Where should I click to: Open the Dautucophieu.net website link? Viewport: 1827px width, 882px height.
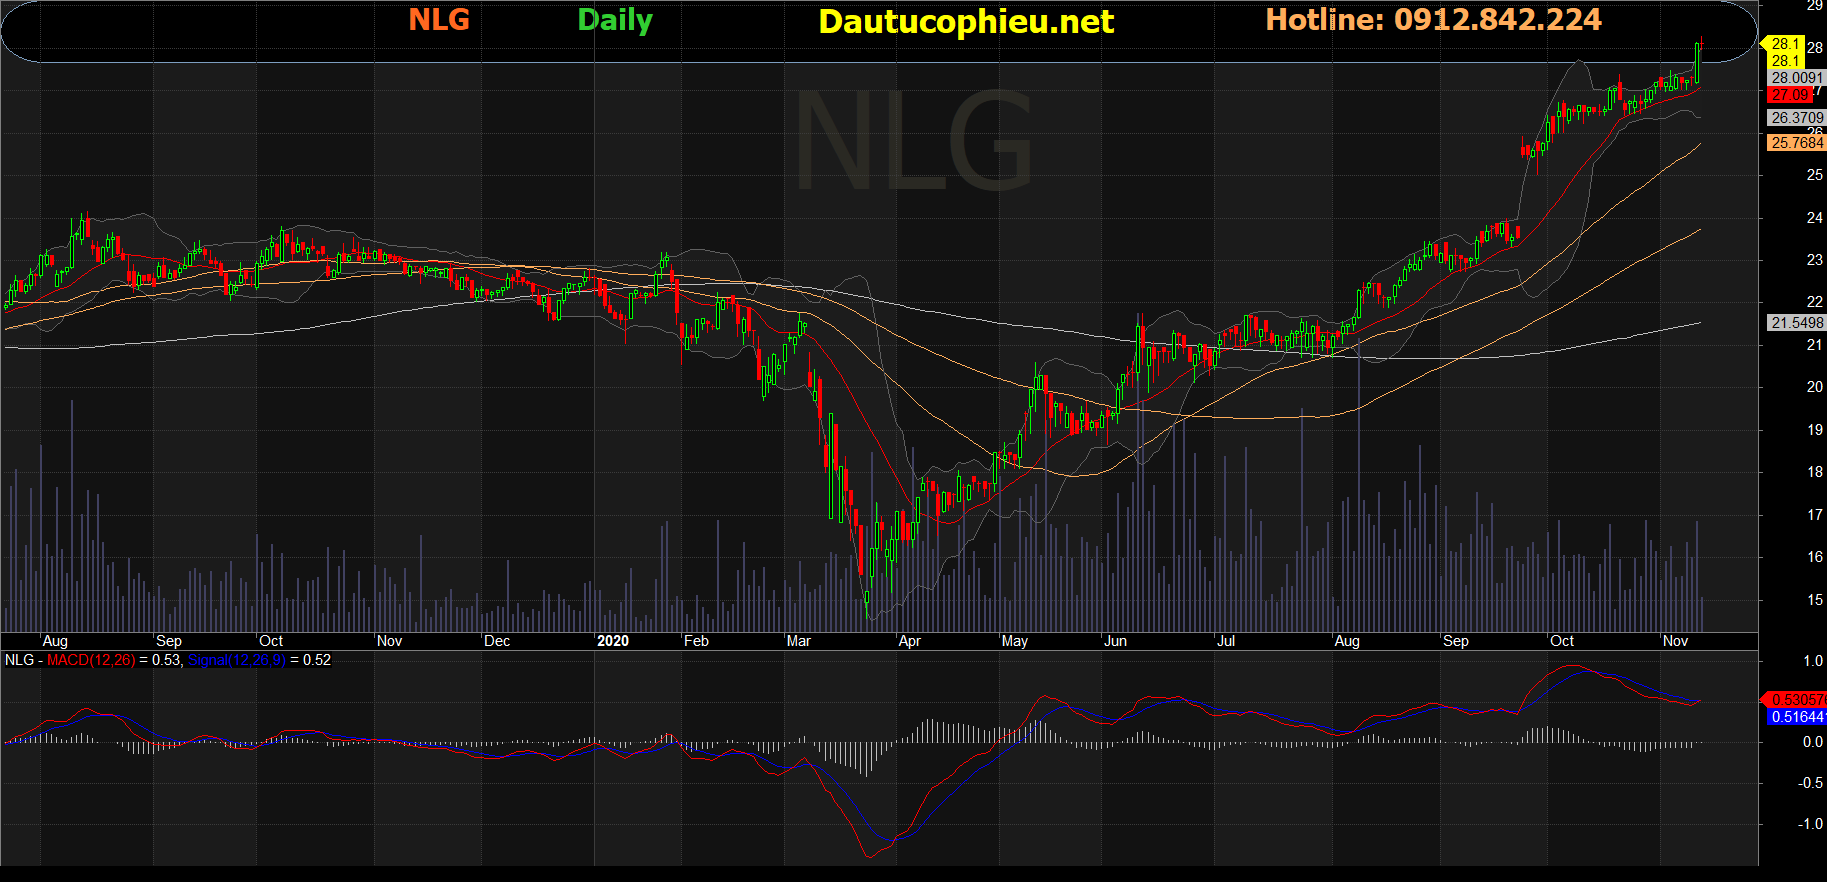pos(965,22)
